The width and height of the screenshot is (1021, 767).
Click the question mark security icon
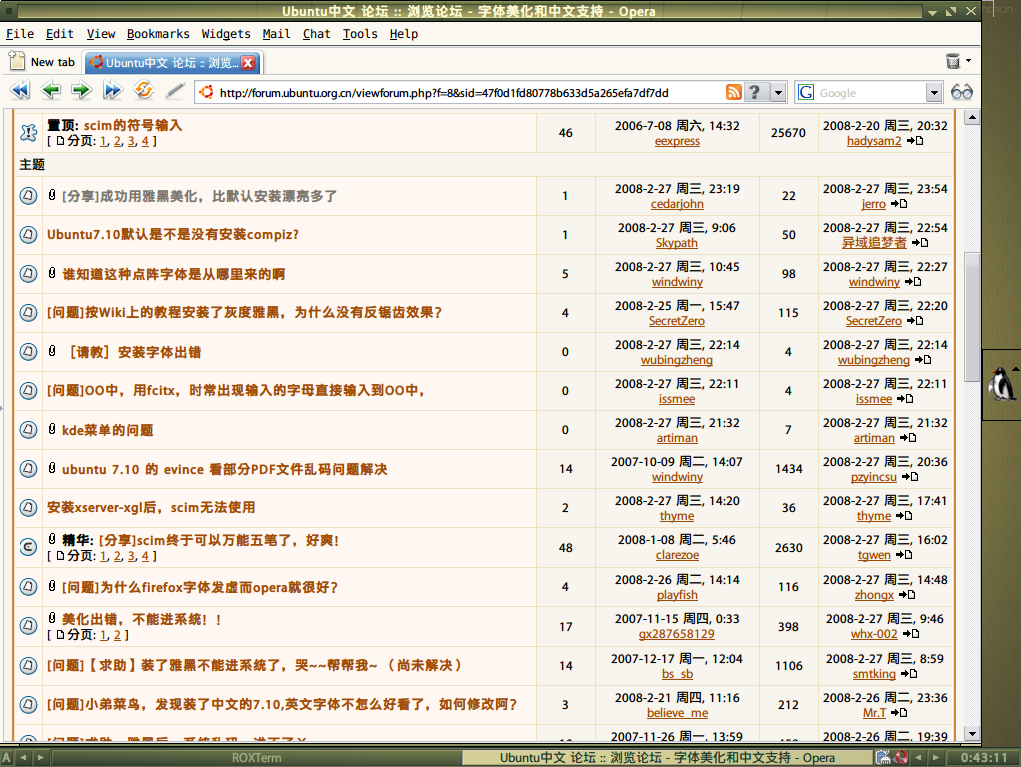coord(755,92)
